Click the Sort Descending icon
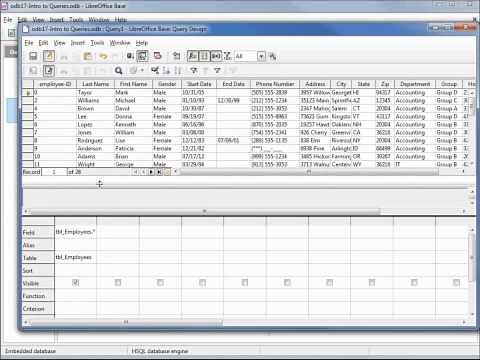 (178, 70)
